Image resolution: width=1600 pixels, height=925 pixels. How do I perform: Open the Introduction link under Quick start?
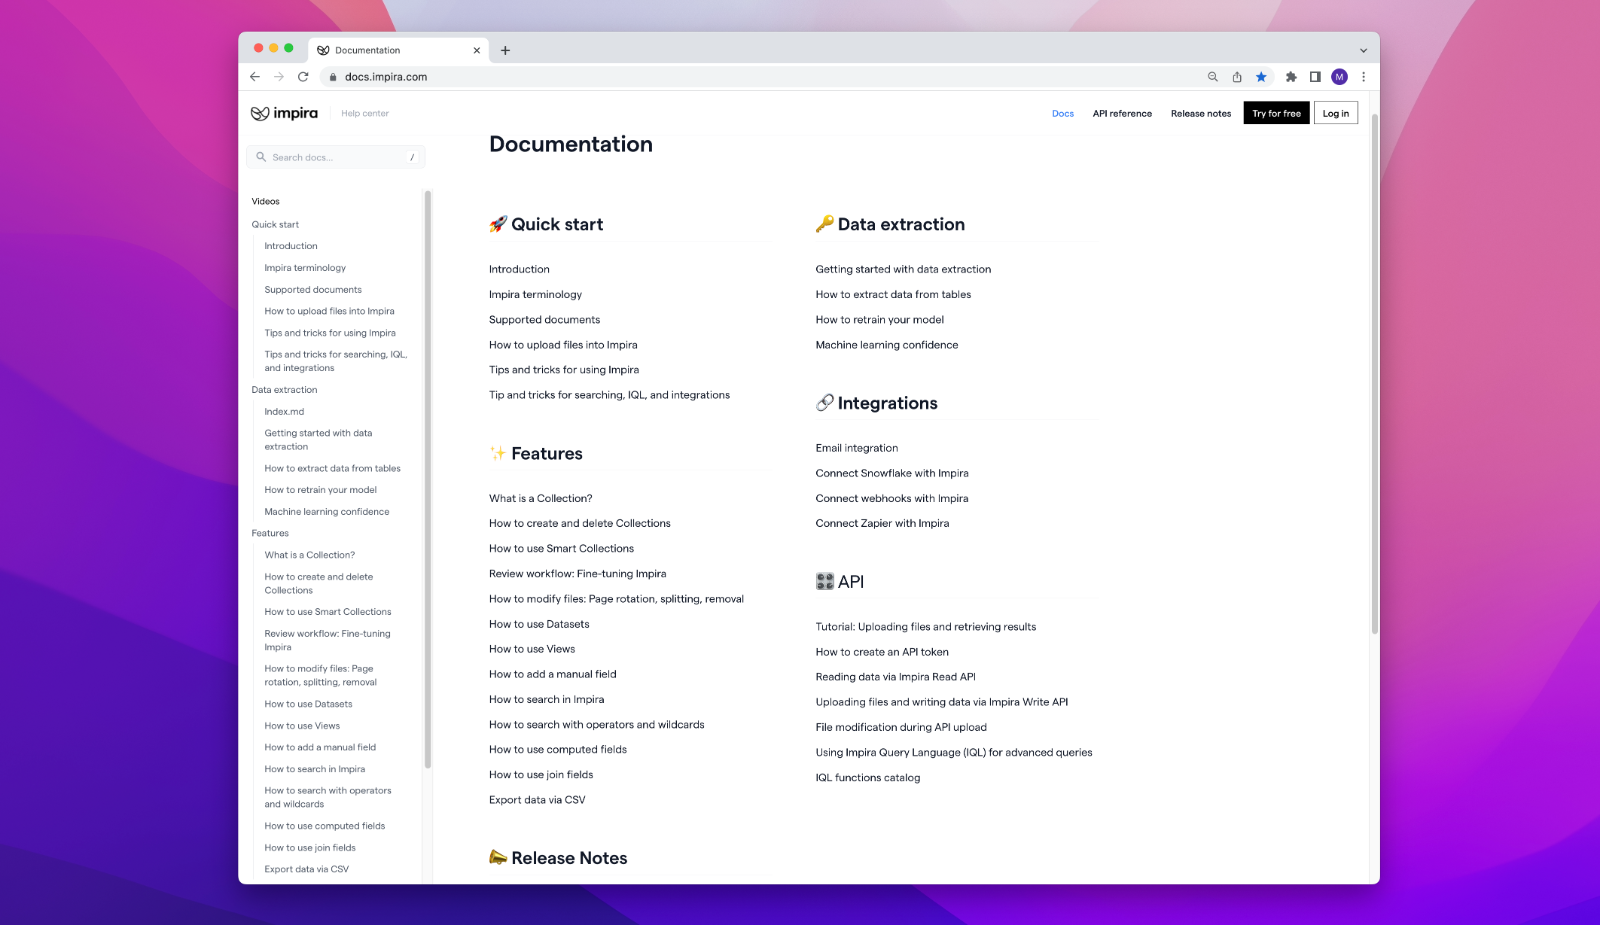519,270
